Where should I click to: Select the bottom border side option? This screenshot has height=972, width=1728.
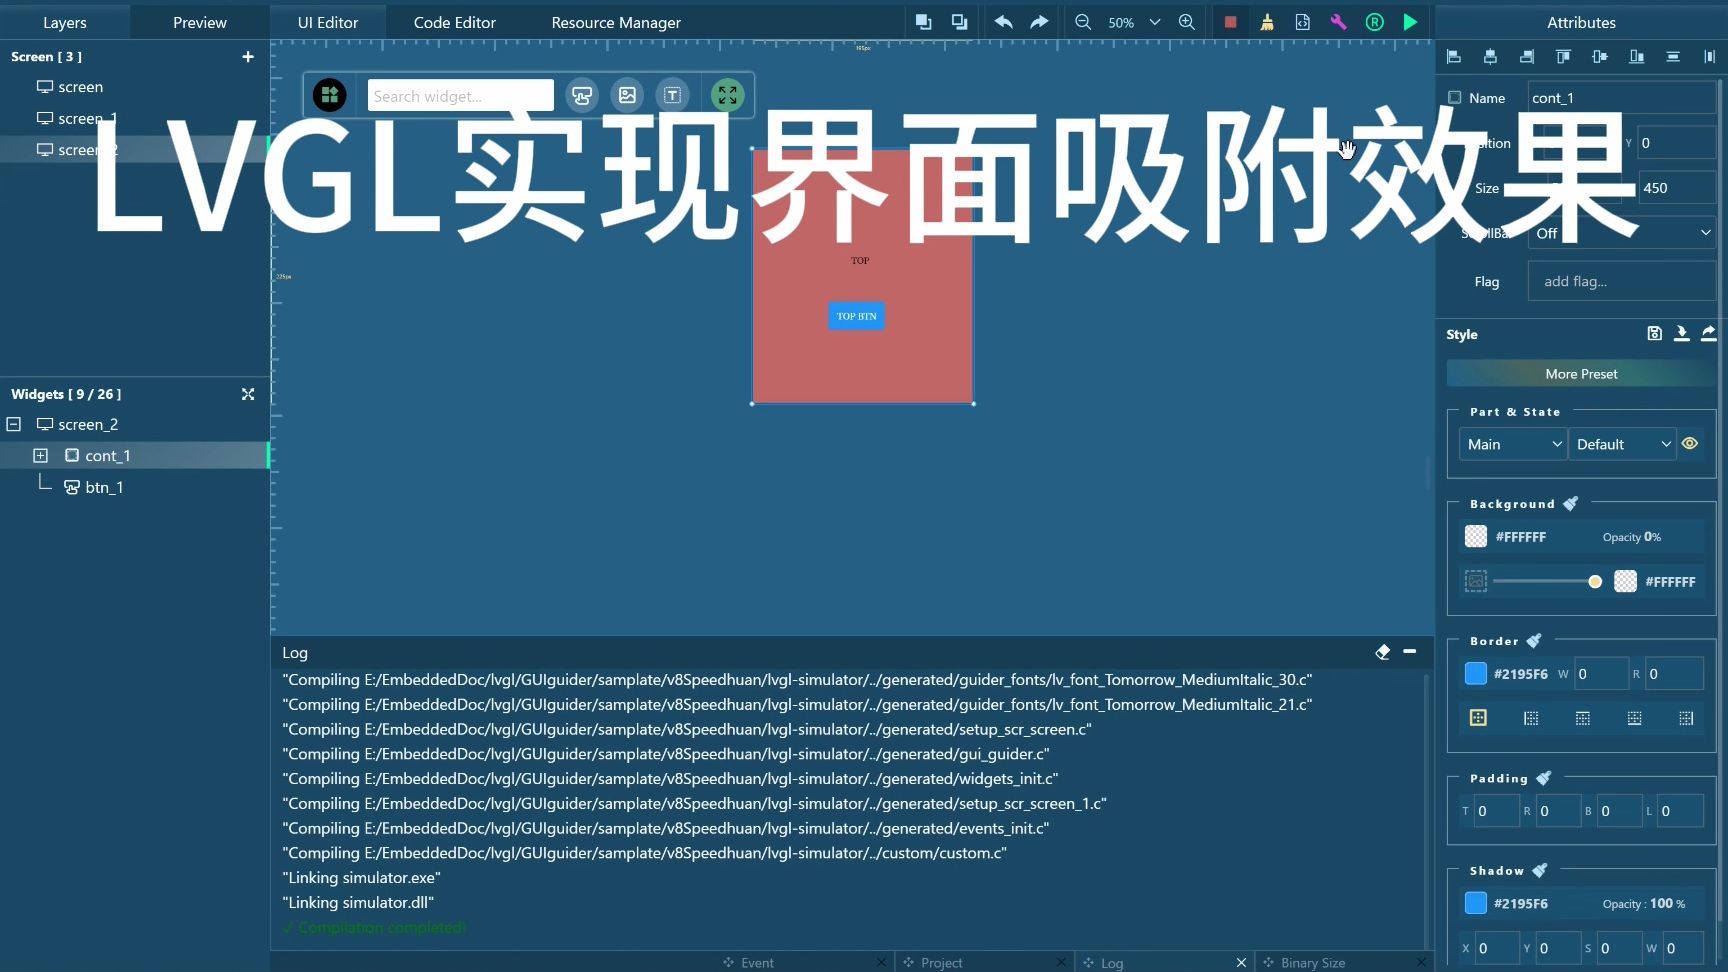coord(1635,718)
